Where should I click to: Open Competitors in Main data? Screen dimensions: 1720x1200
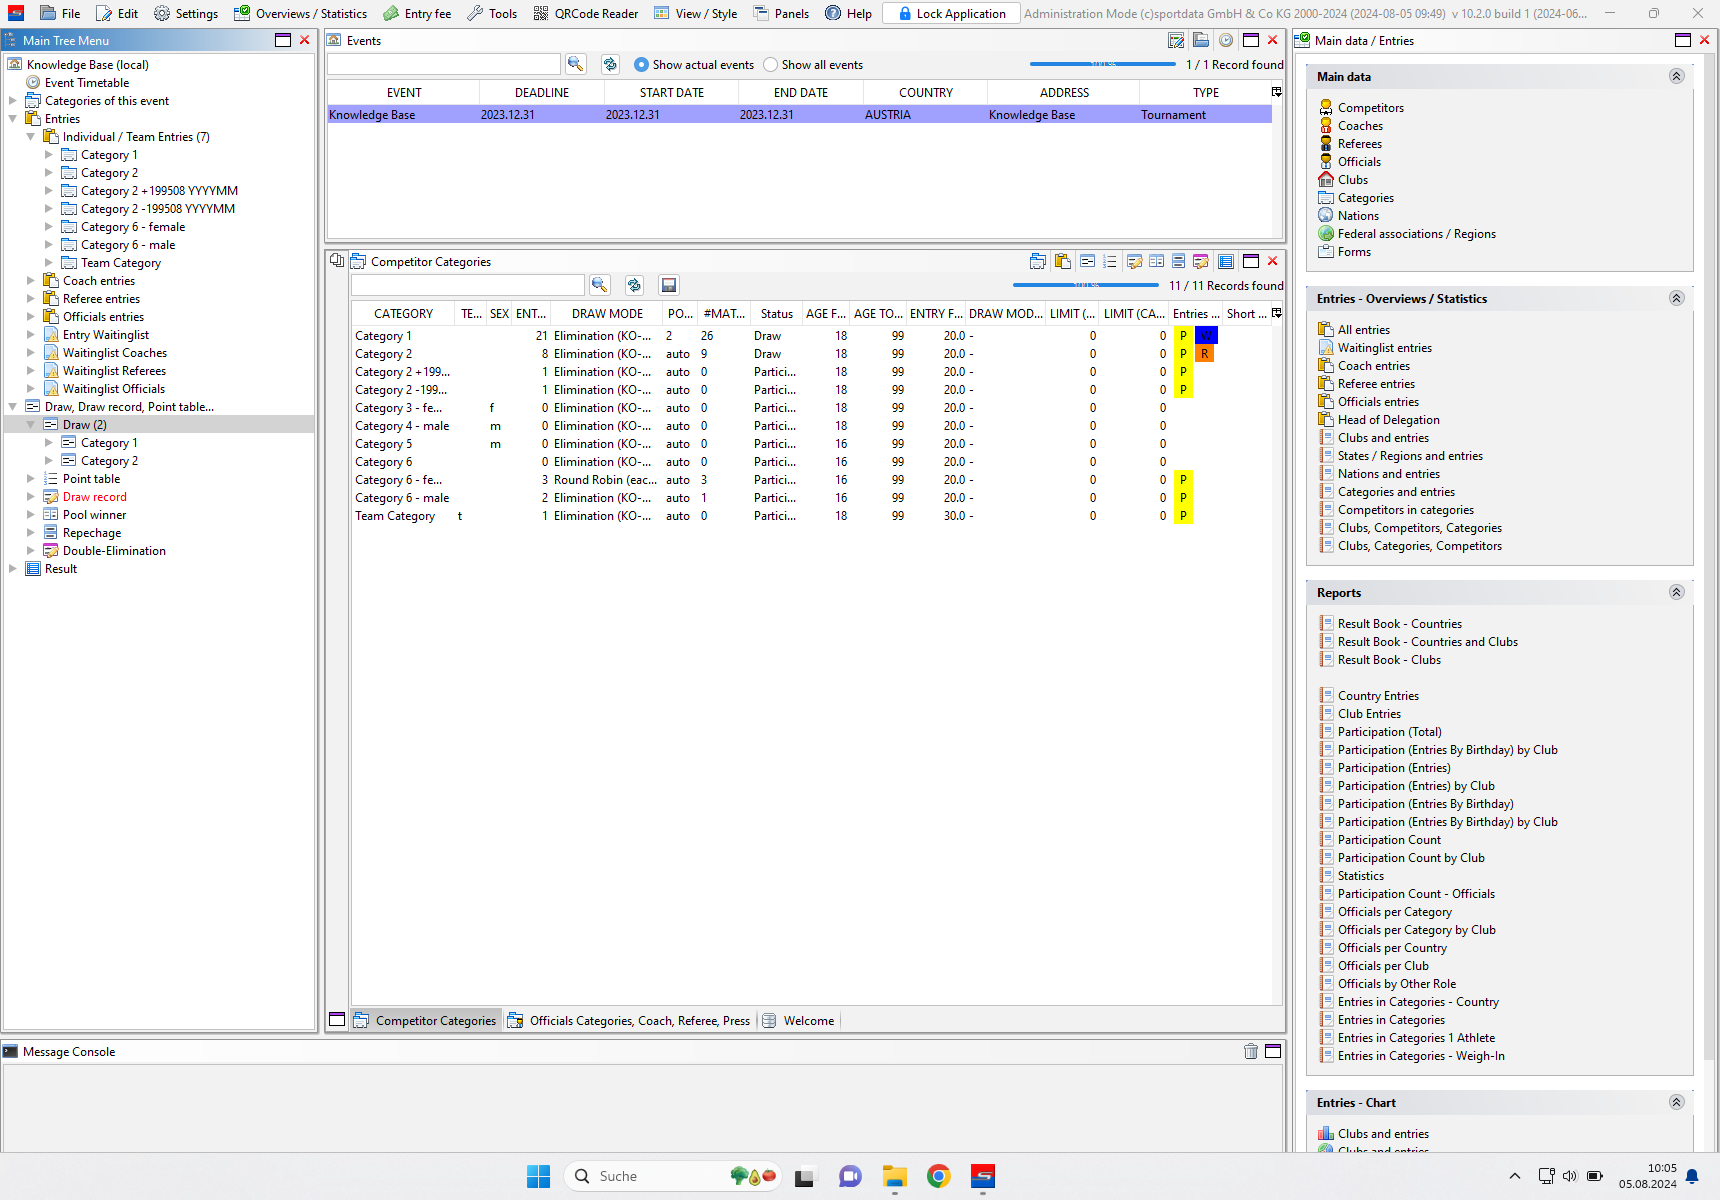(1370, 107)
